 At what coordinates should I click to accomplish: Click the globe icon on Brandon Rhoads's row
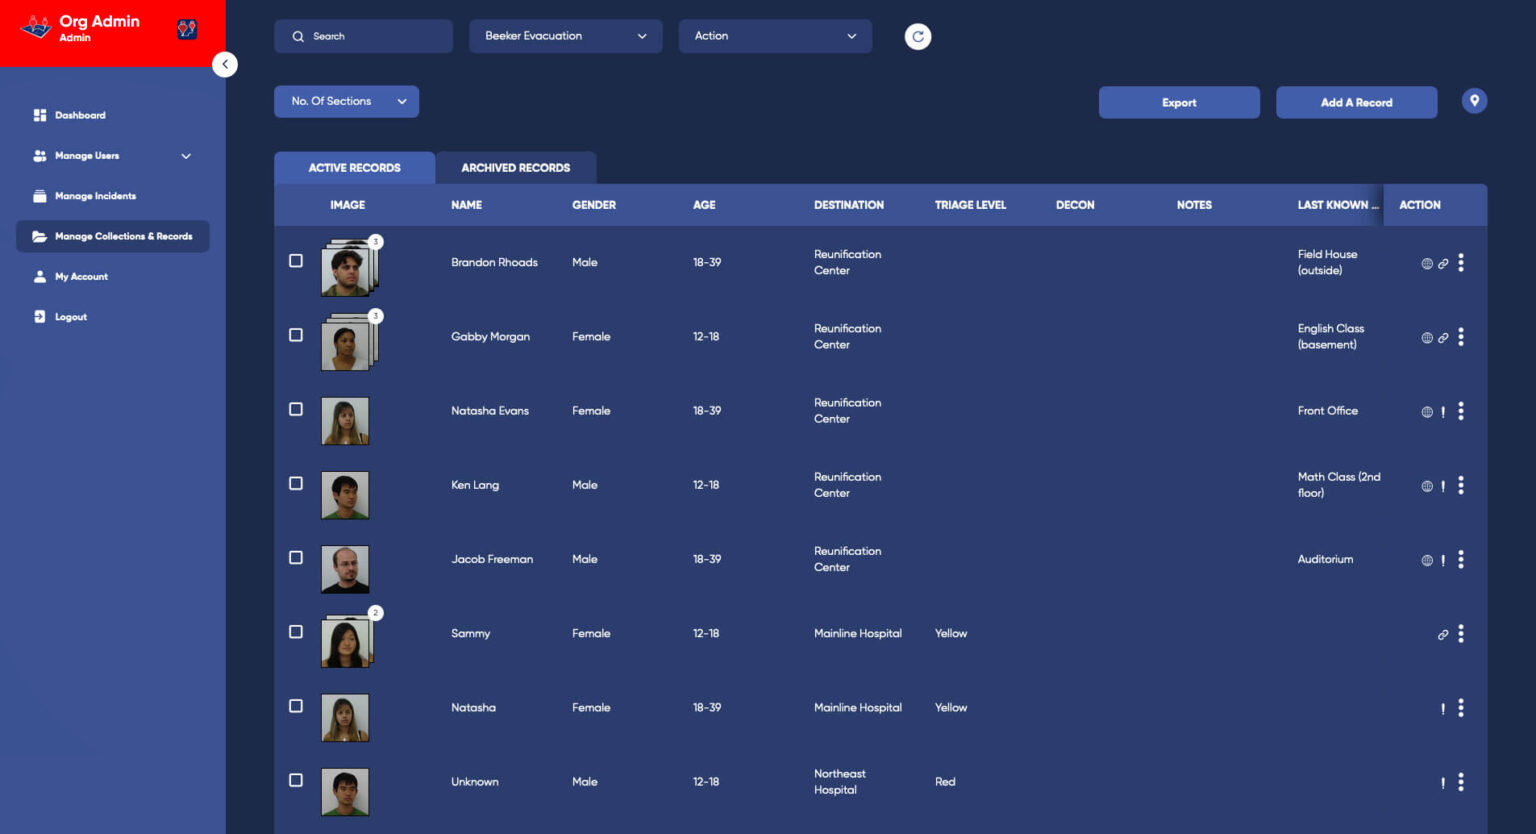(1426, 263)
